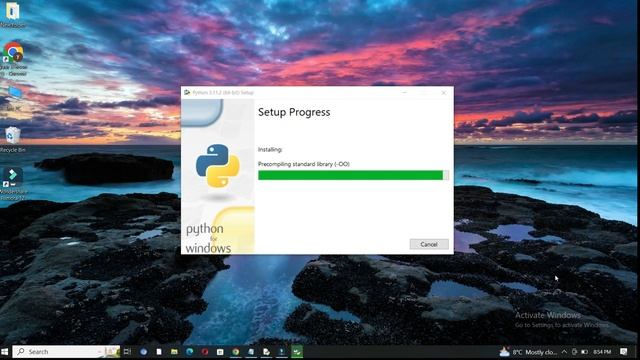
Task: Click the system tray icon right of the chevron
Action: (x=574, y=351)
